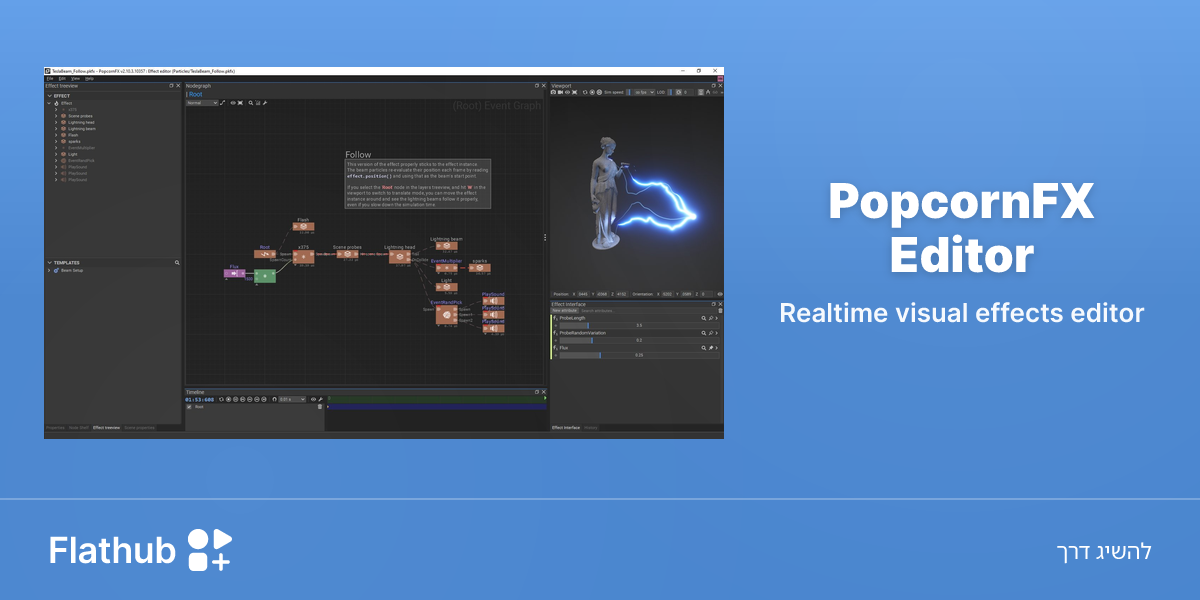
Task: Adjust the ProbeLength slider
Action: pos(639,325)
